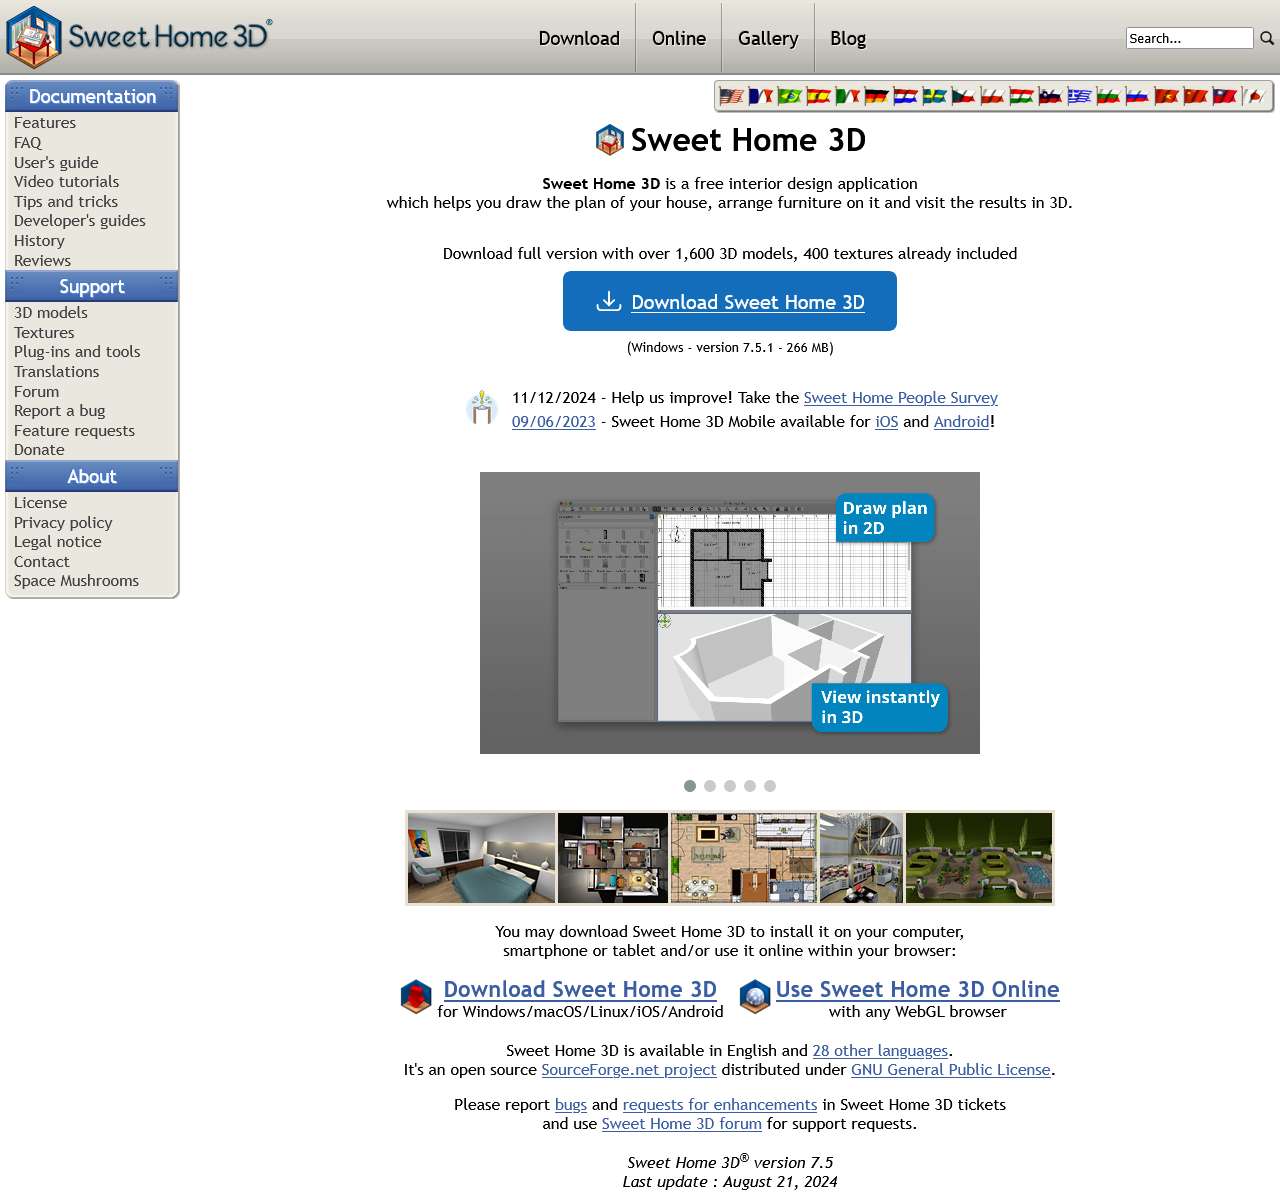Image resolution: width=1280 pixels, height=1195 pixels.
Task: Select the Bulgarian flag language
Action: (x=1109, y=96)
